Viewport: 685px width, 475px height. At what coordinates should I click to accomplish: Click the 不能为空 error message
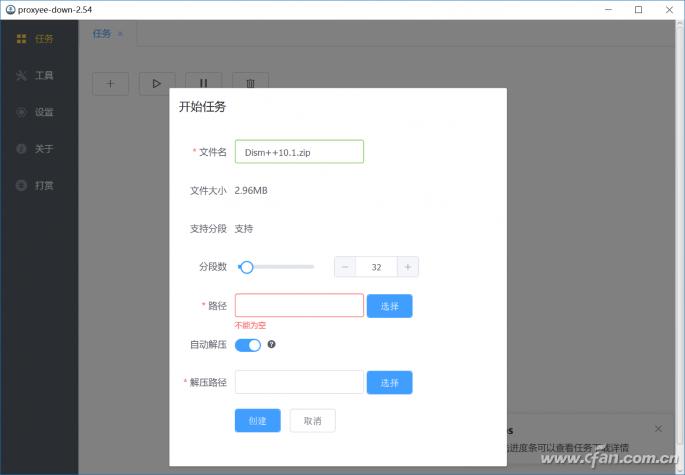click(250, 326)
